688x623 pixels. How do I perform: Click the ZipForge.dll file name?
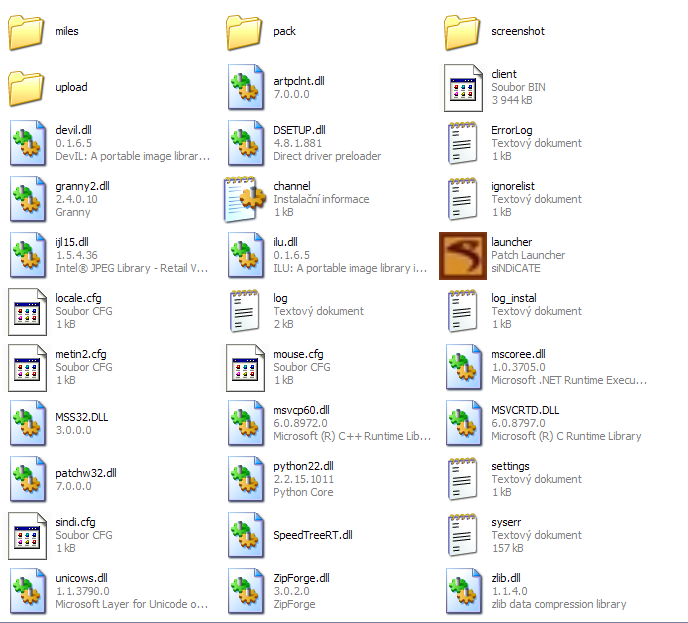pyautogui.click(x=301, y=578)
